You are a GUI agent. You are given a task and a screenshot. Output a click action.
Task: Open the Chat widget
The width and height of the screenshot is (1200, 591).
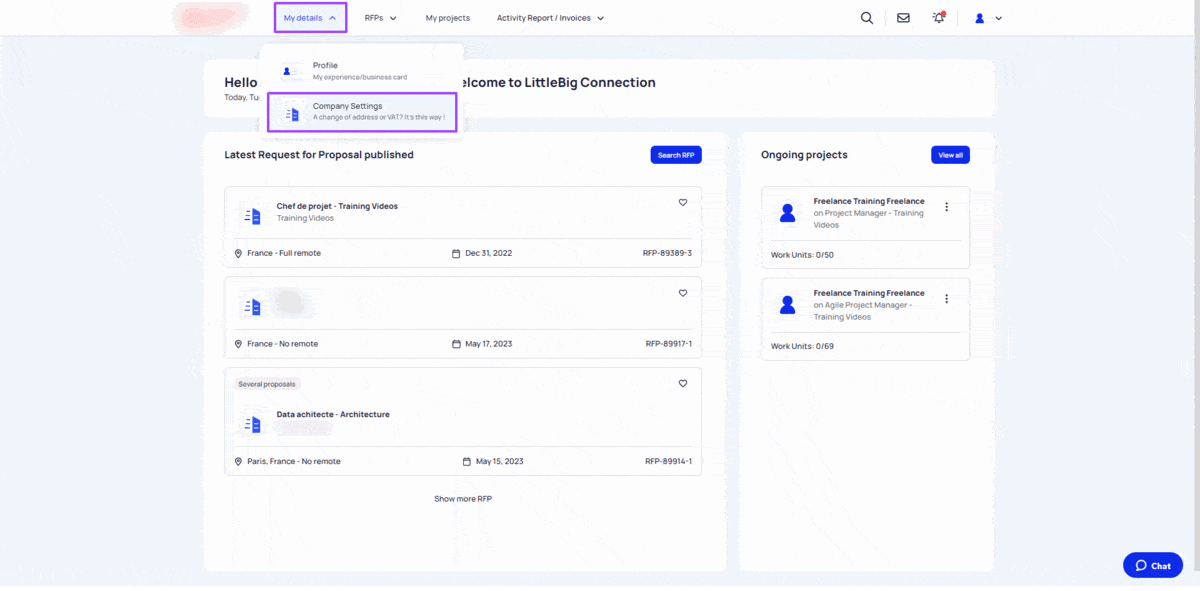1152,565
